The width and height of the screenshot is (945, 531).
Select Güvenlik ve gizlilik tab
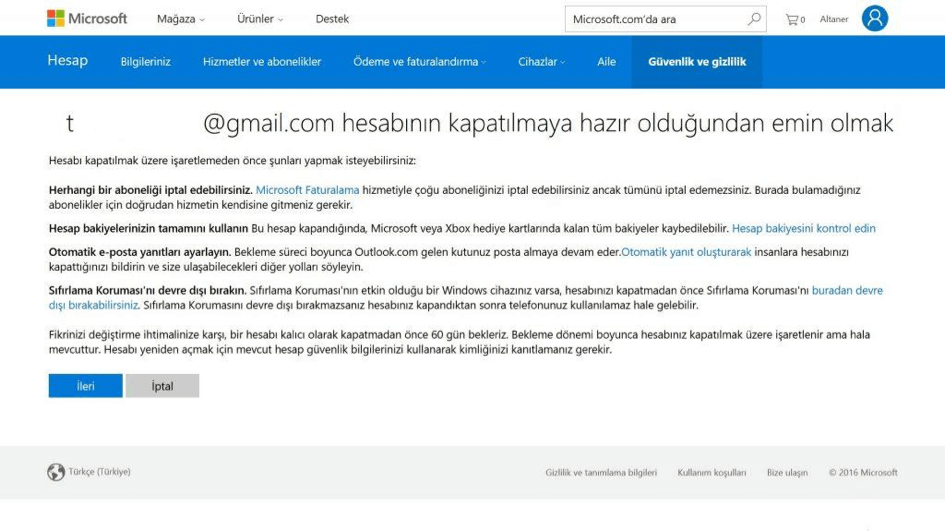pos(696,62)
